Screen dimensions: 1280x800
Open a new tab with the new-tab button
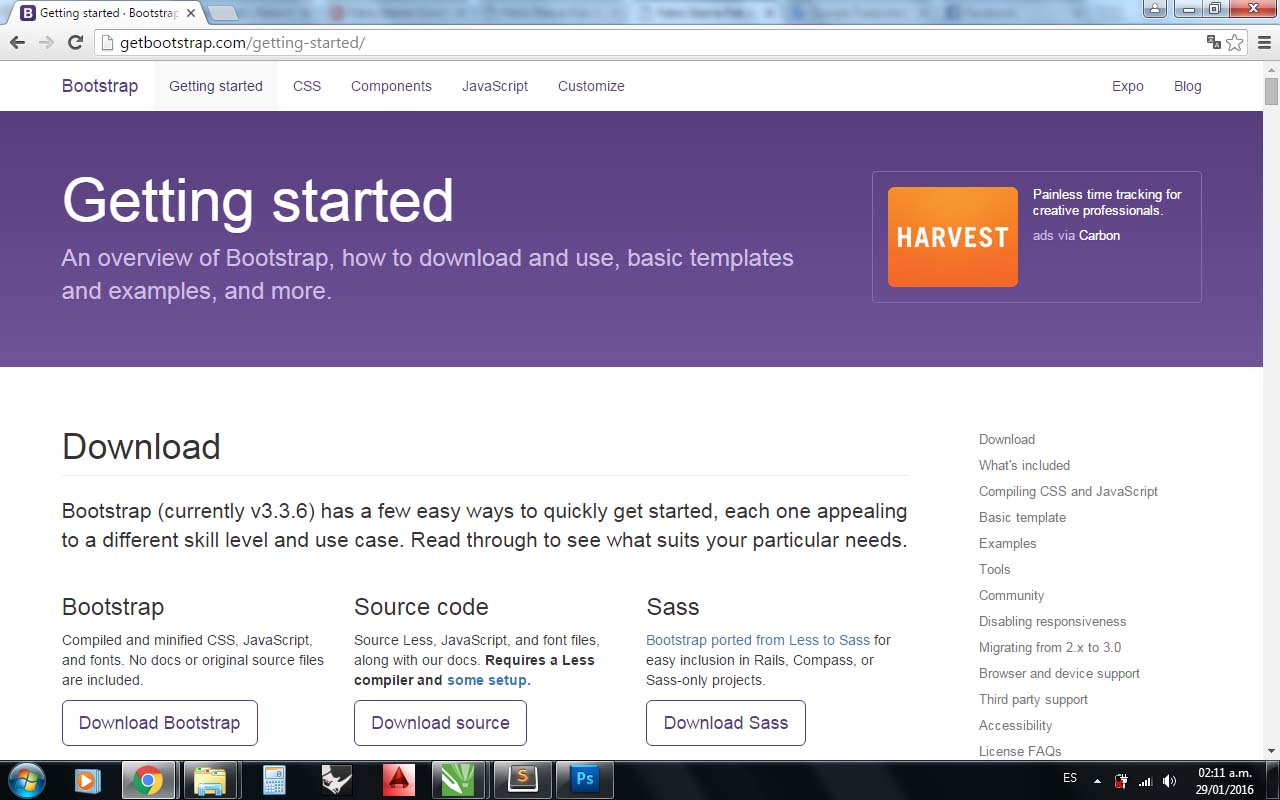[x=222, y=13]
